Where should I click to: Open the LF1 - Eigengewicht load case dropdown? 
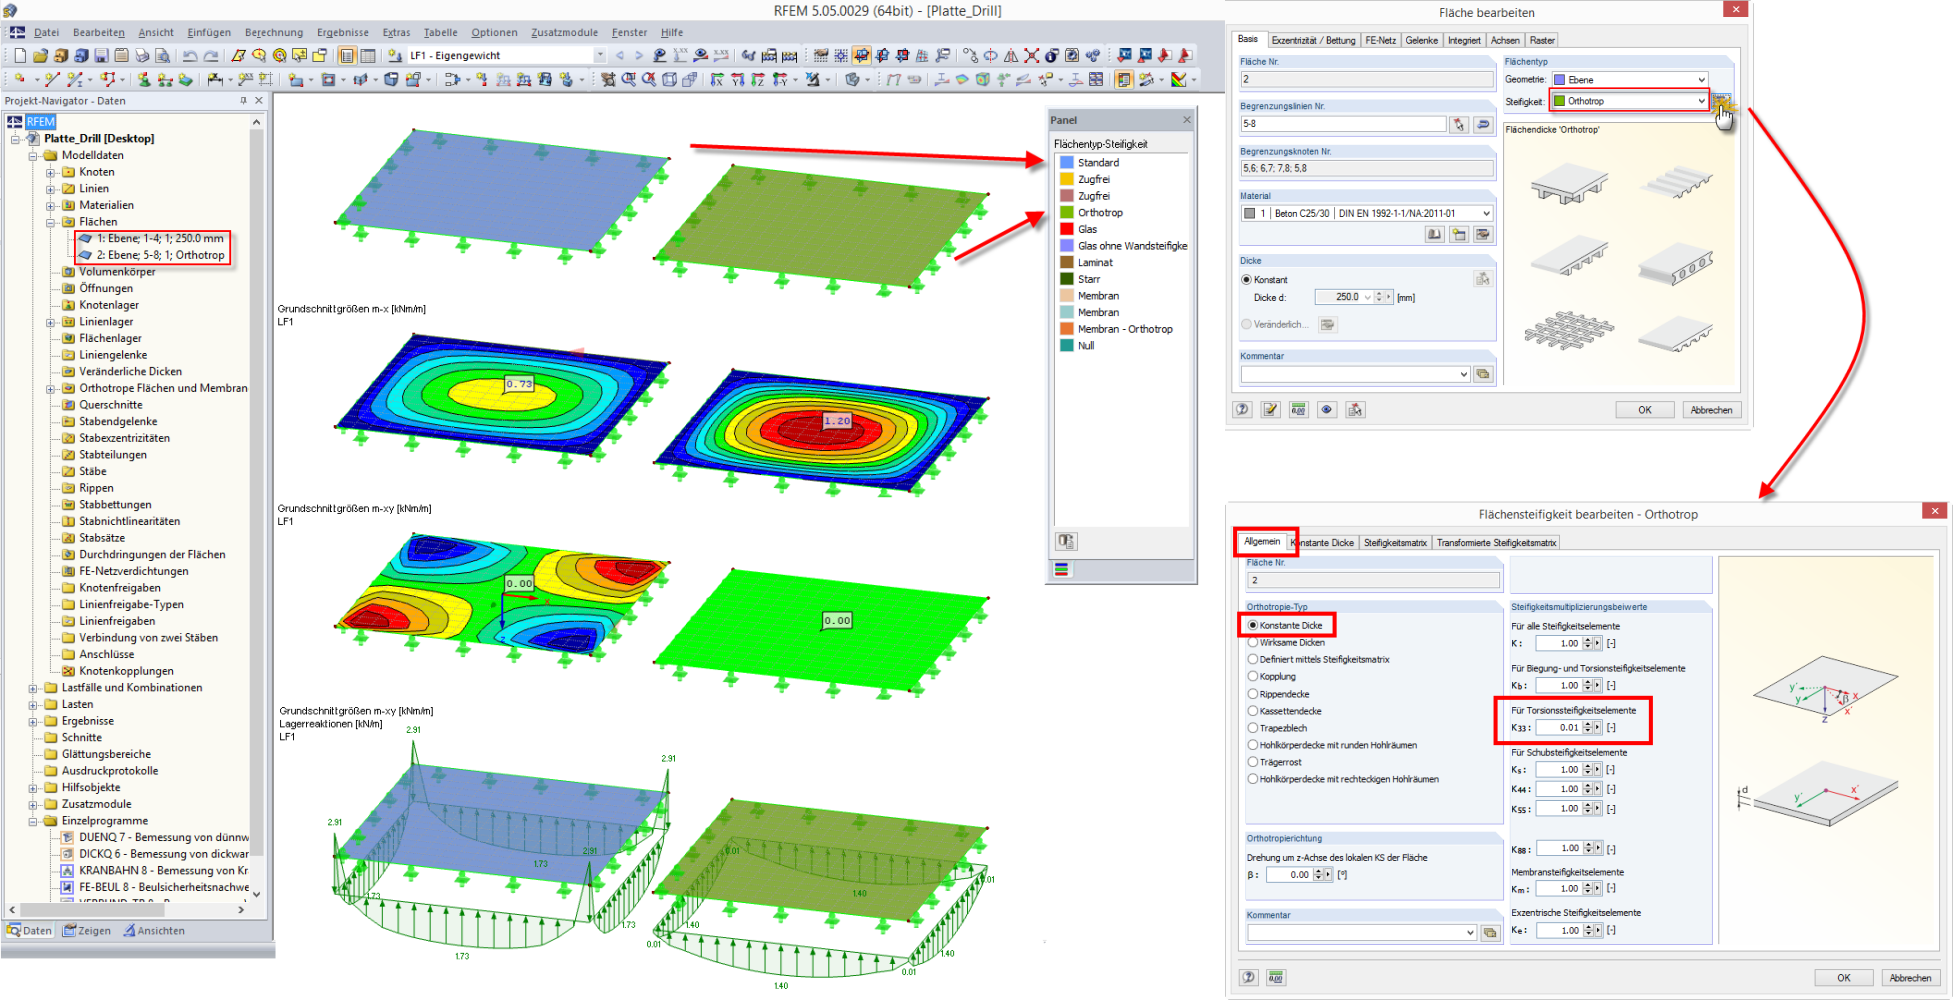pyautogui.click(x=600, y=55)
